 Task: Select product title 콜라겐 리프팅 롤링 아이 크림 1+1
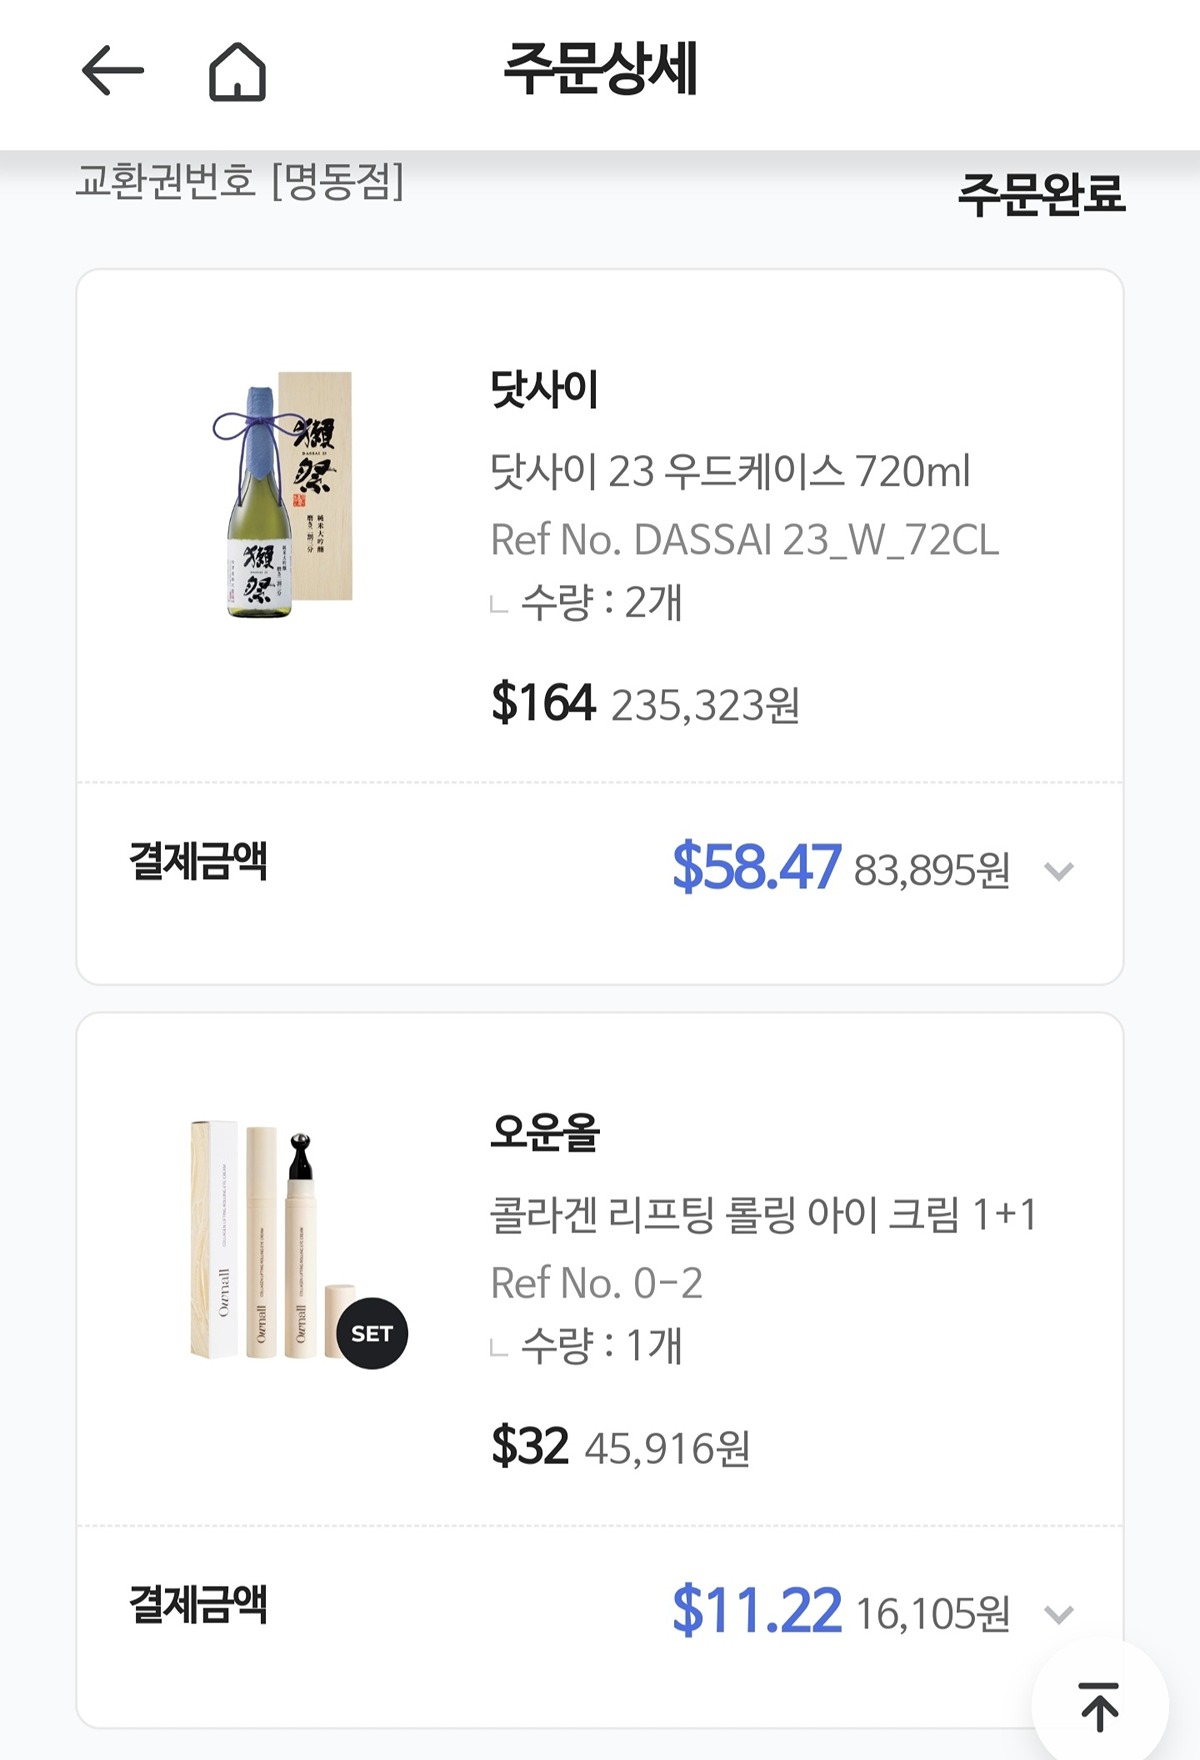pos(763,1214)
